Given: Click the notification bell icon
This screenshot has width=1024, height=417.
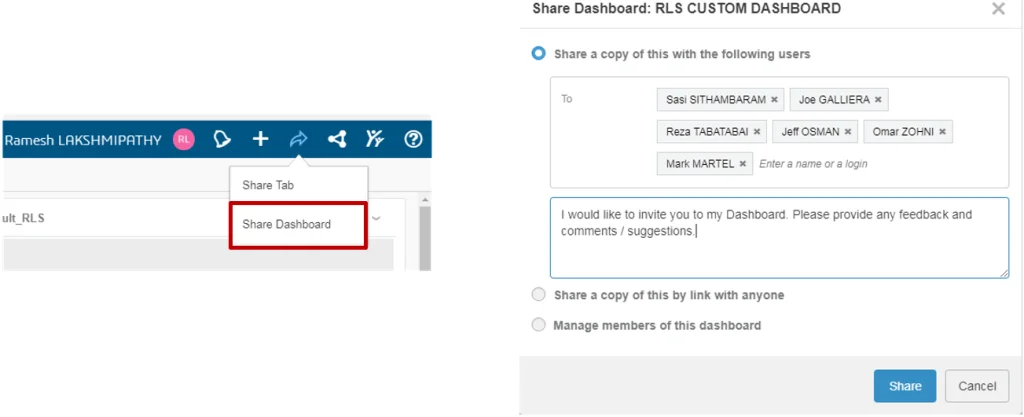Looking at the screenshot, I should 222,140.
